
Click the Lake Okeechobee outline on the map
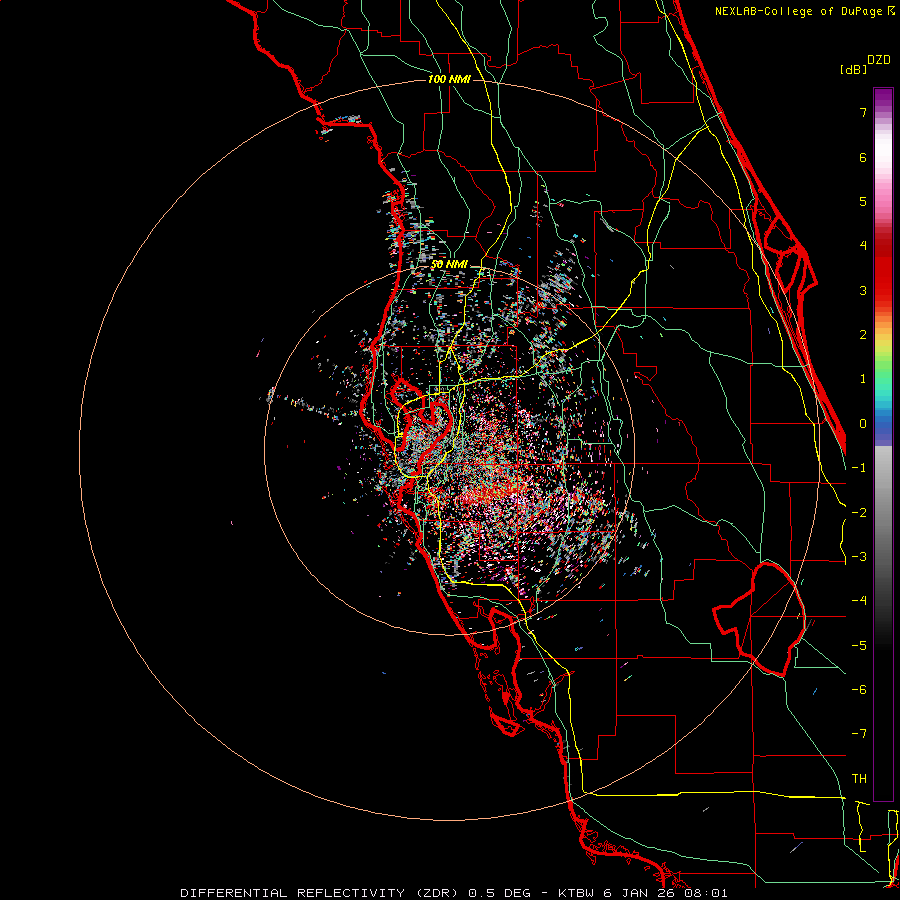[759, 619]
